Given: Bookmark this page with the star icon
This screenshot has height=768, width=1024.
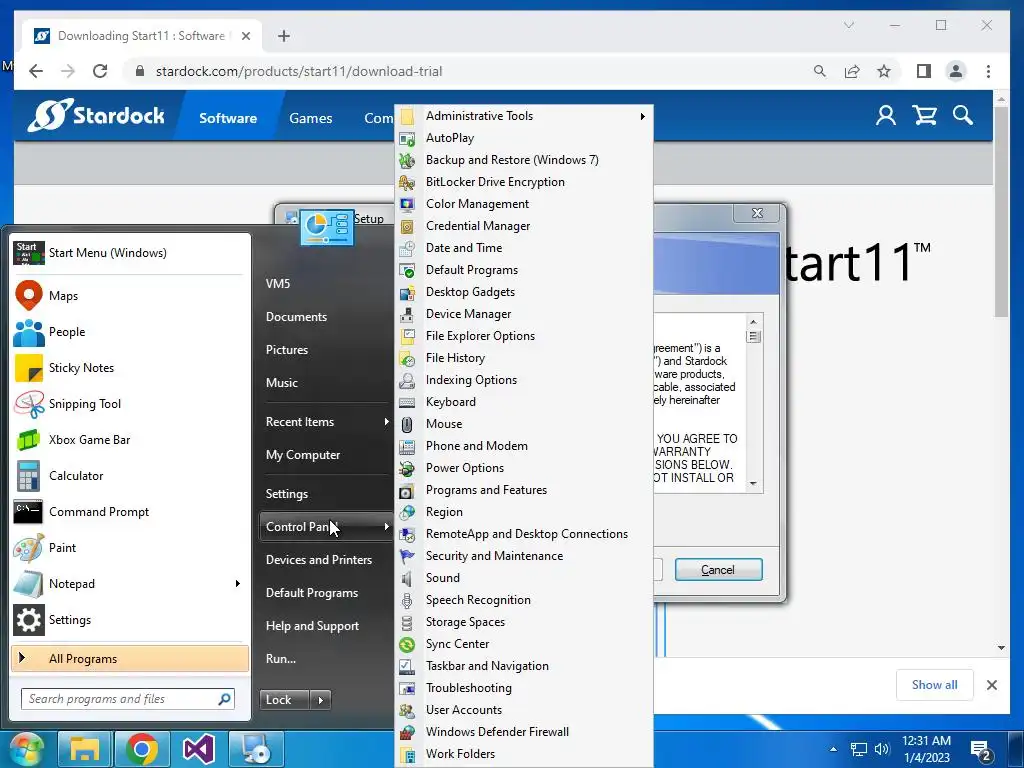Looking at the screenshot, I should (x=884, y=71).
